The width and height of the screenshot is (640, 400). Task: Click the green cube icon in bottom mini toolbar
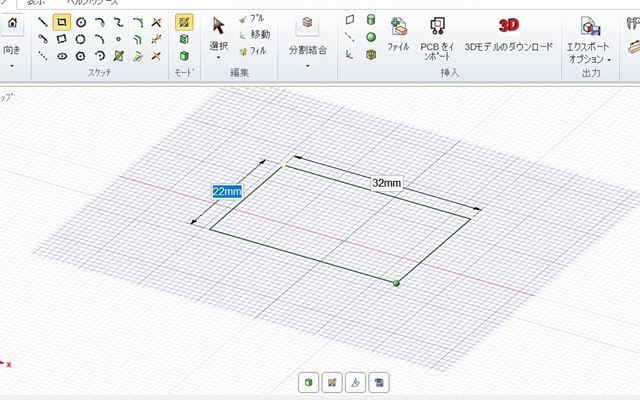(x=309, y=382)
